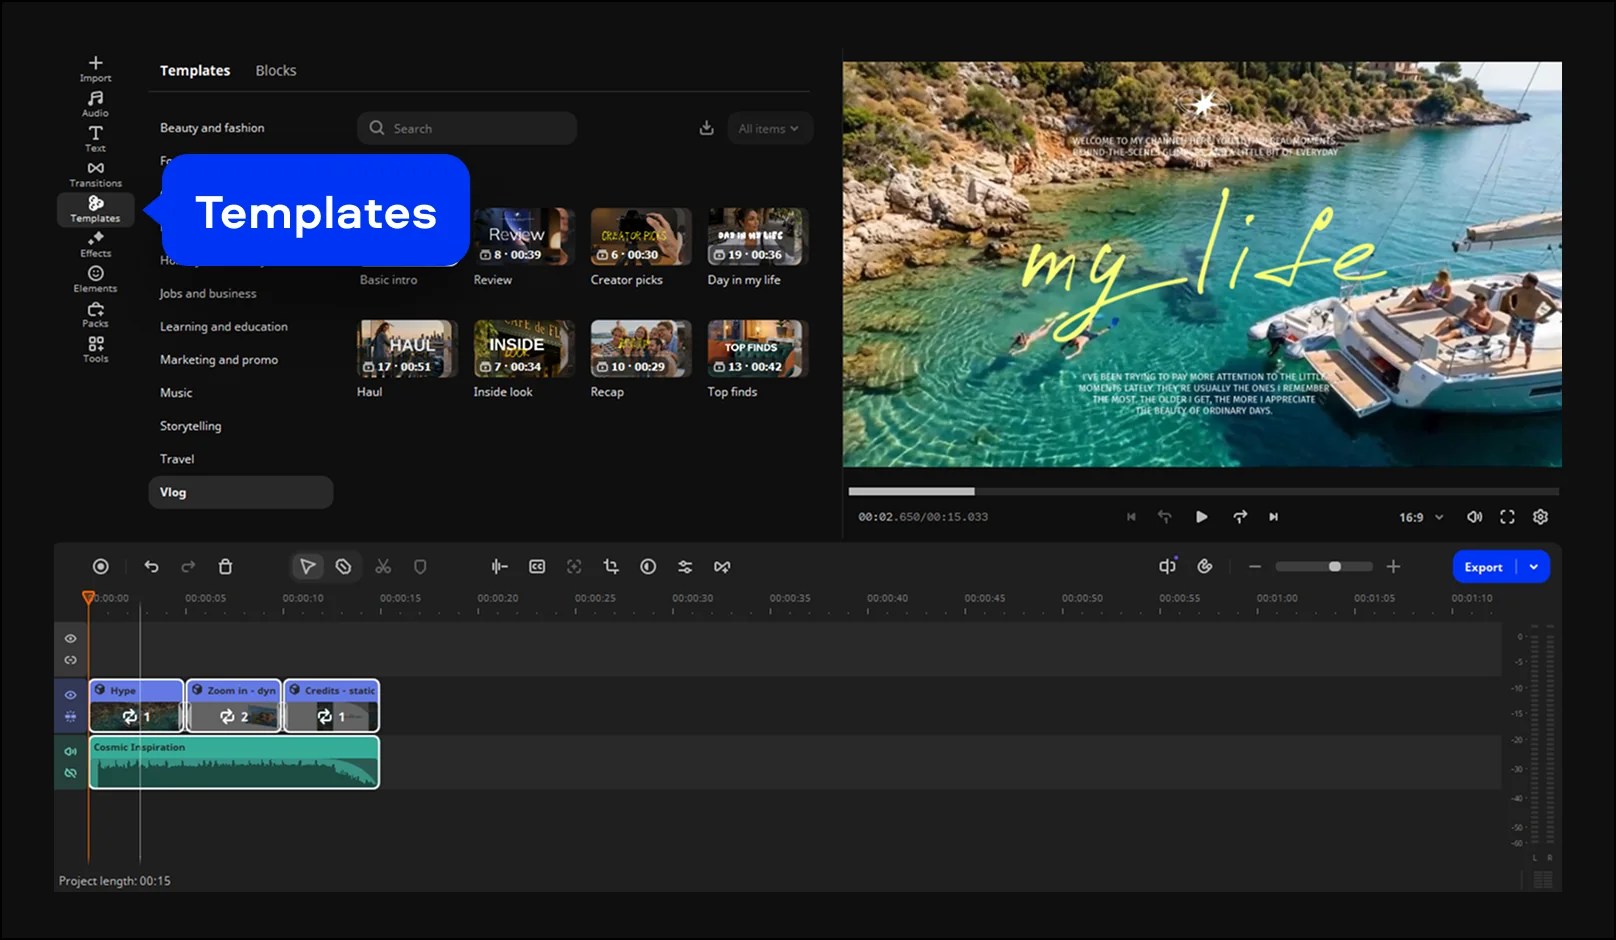
Task: Toggle link on the top track
Action: point(70,660)
